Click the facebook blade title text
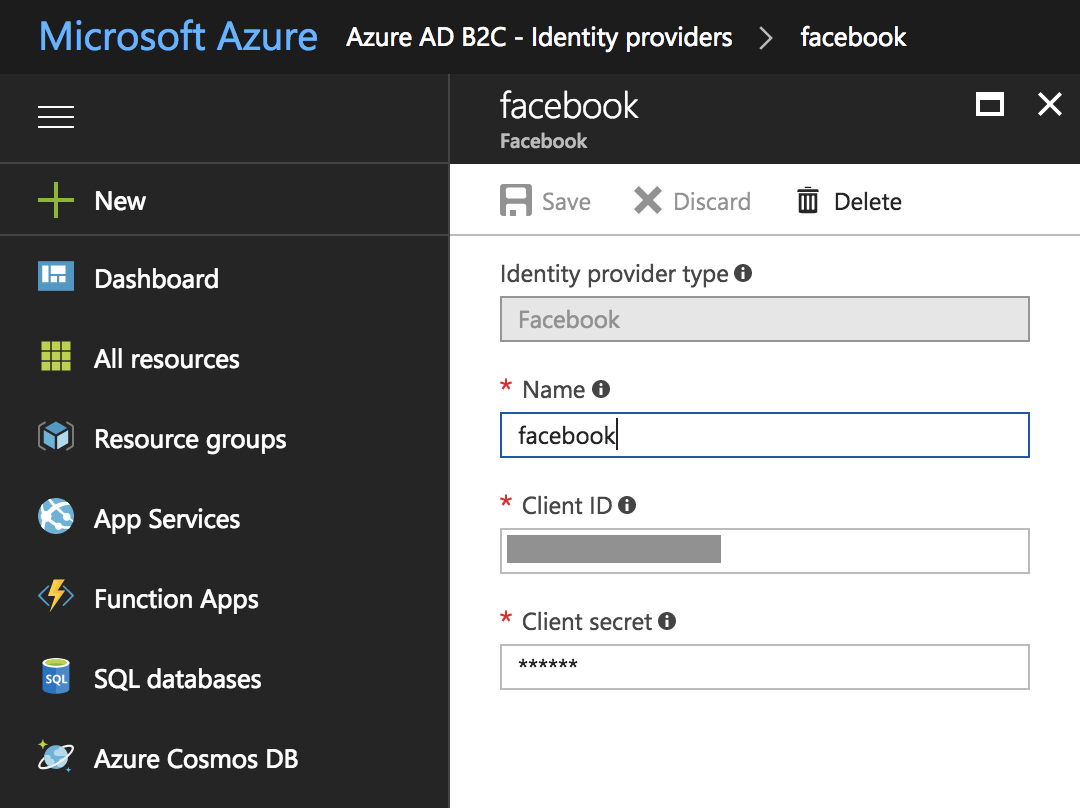Image resolution: width=1080 pixels, height=808 pixels. [570, 106]
